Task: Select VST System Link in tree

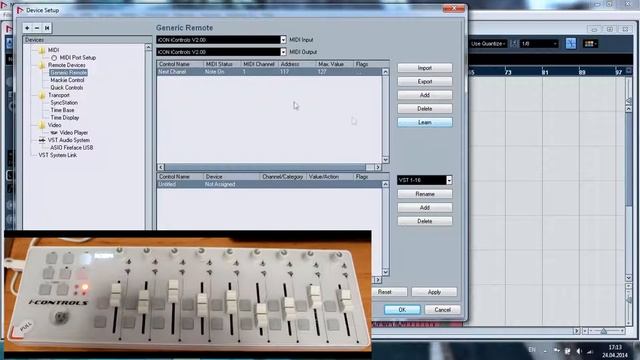Action: [58, 155]
